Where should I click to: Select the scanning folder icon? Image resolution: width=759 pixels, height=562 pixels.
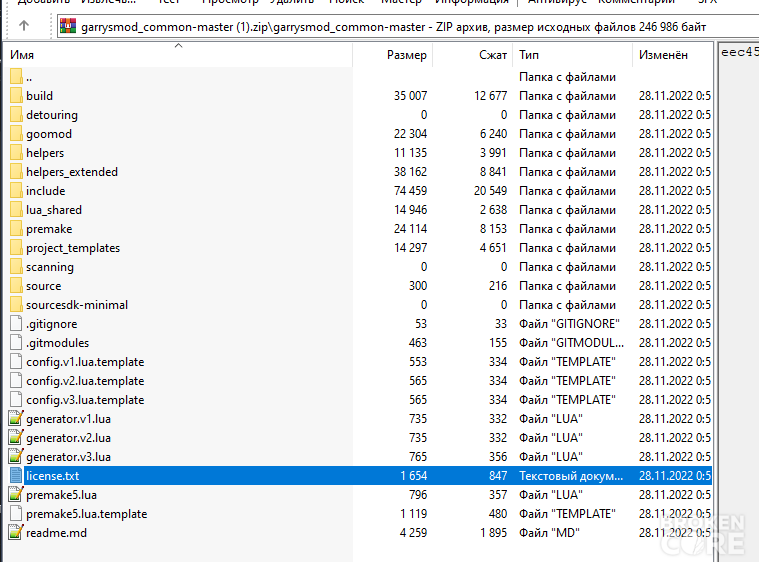16,266
